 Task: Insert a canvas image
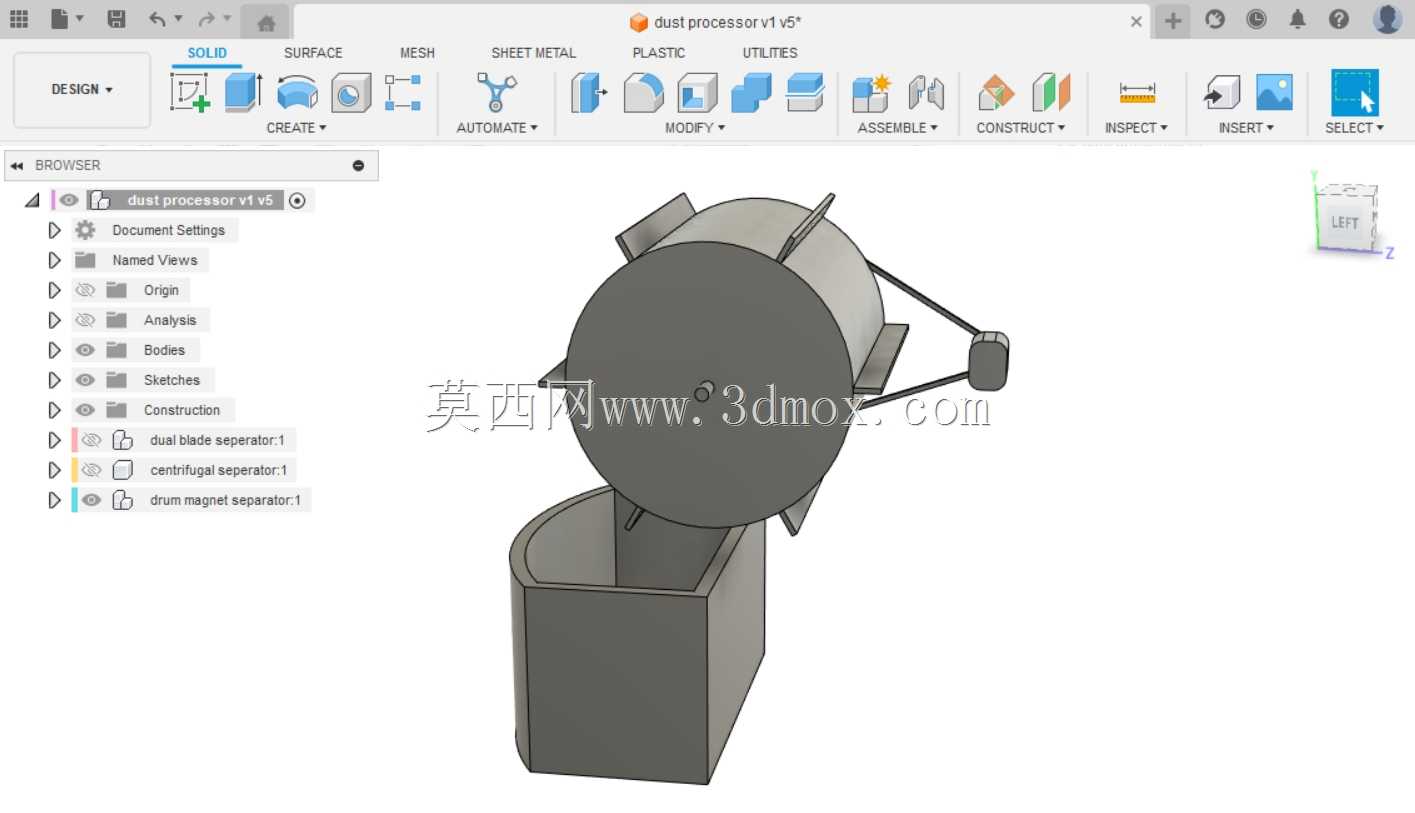point(1274,93)
